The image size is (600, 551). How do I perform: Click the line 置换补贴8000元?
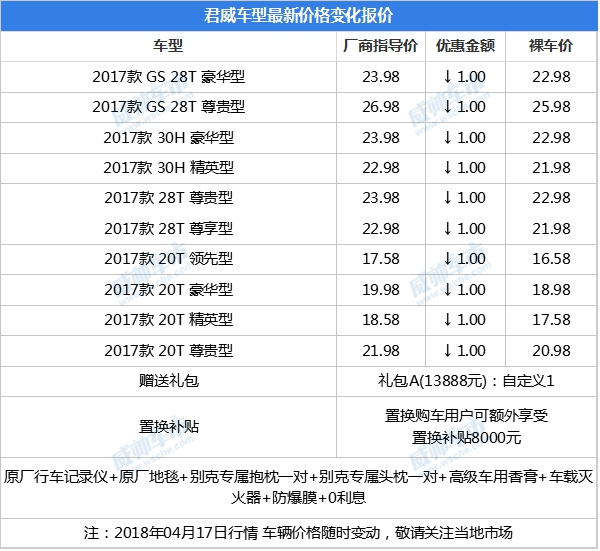point(466,438)
